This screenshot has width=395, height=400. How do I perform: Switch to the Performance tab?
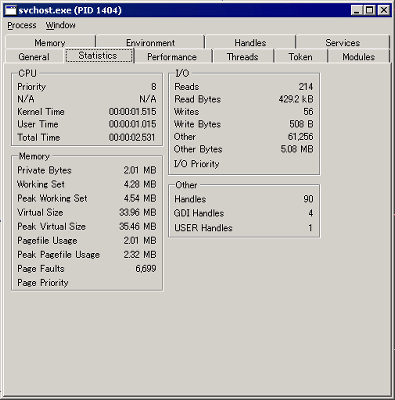tap(172, 57)
